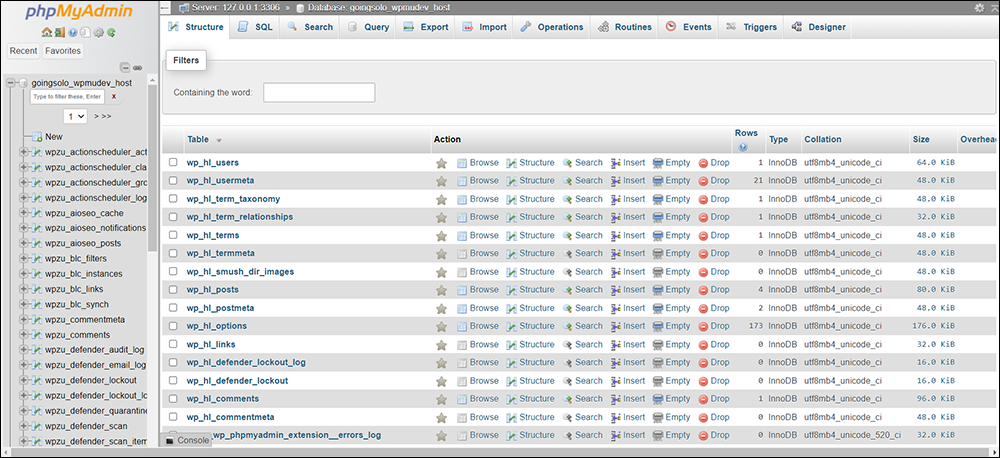1000x458 pixels.
Task: Check the wp_hl_options row checkbox
Action: (173, 326)
